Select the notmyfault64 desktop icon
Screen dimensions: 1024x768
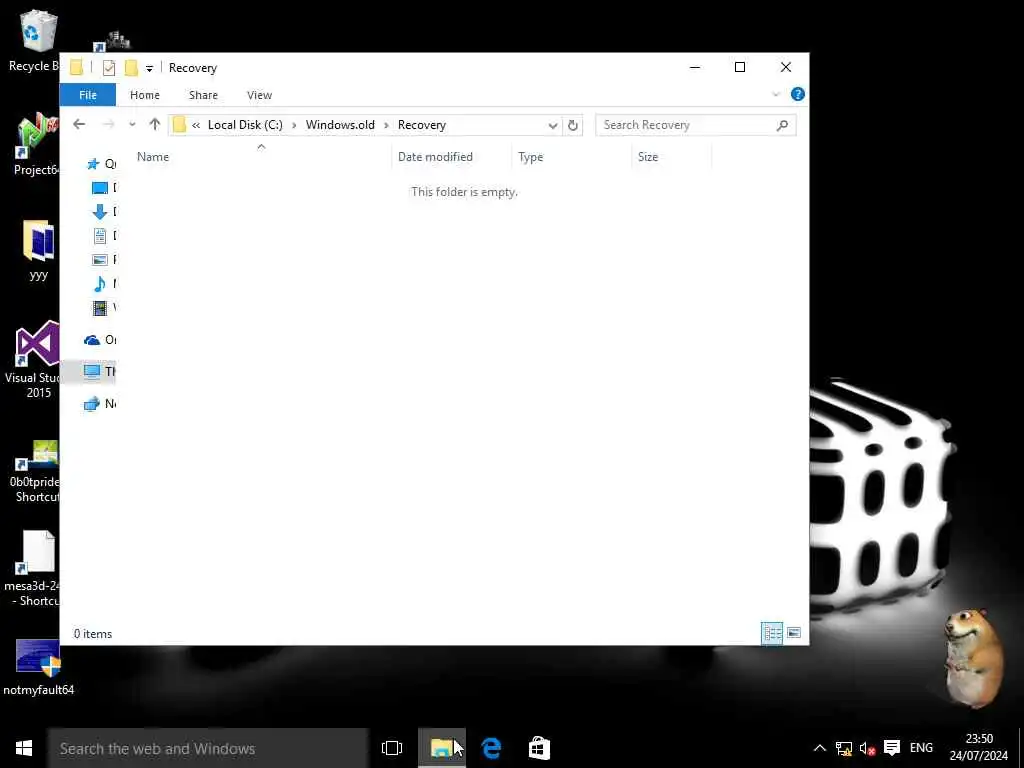point(39,667)
